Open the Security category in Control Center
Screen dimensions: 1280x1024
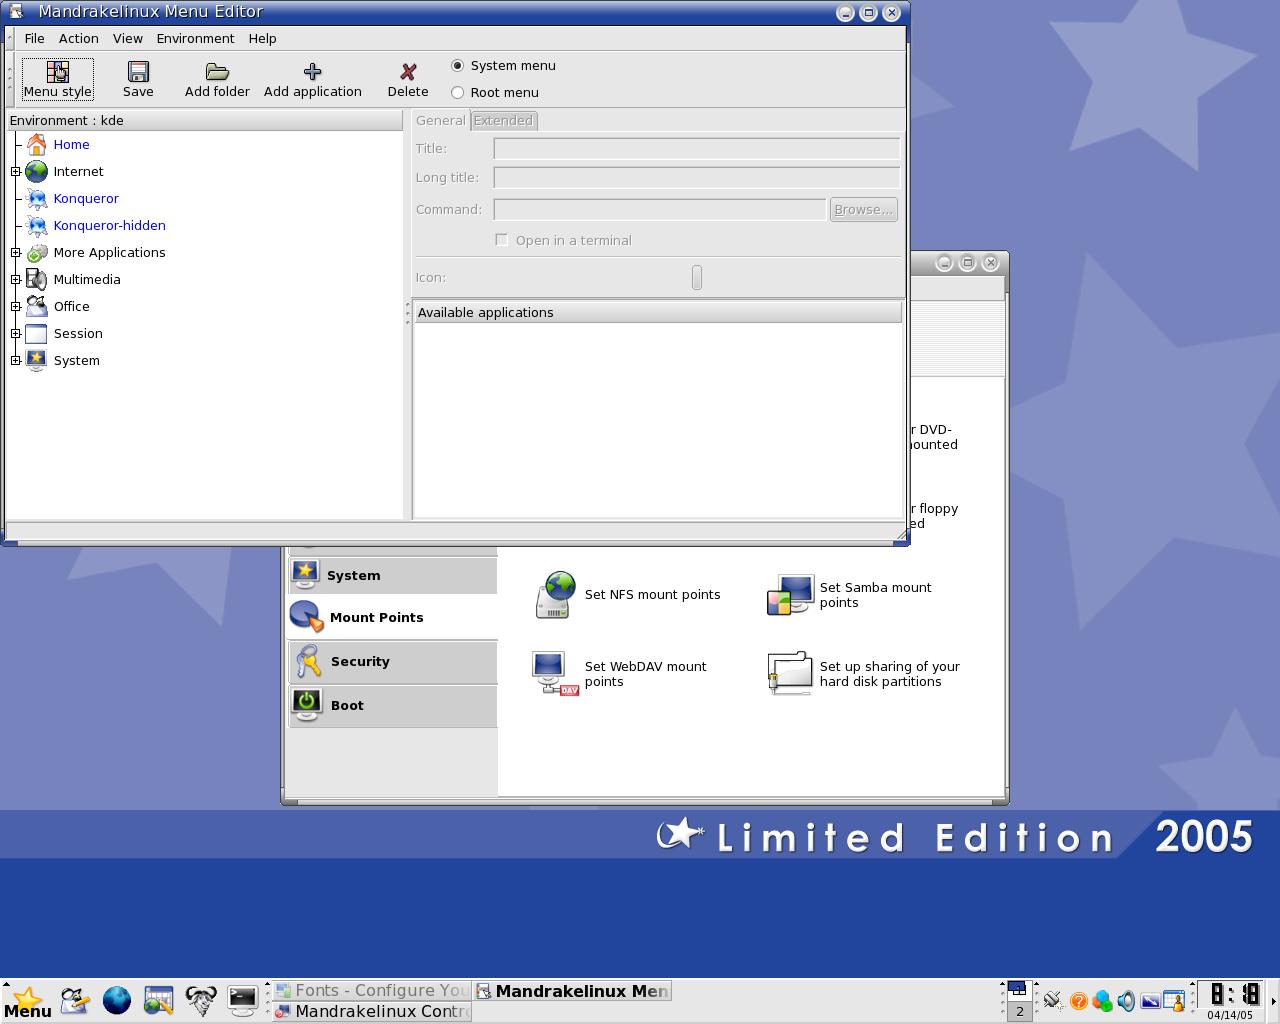coord(392,661)
